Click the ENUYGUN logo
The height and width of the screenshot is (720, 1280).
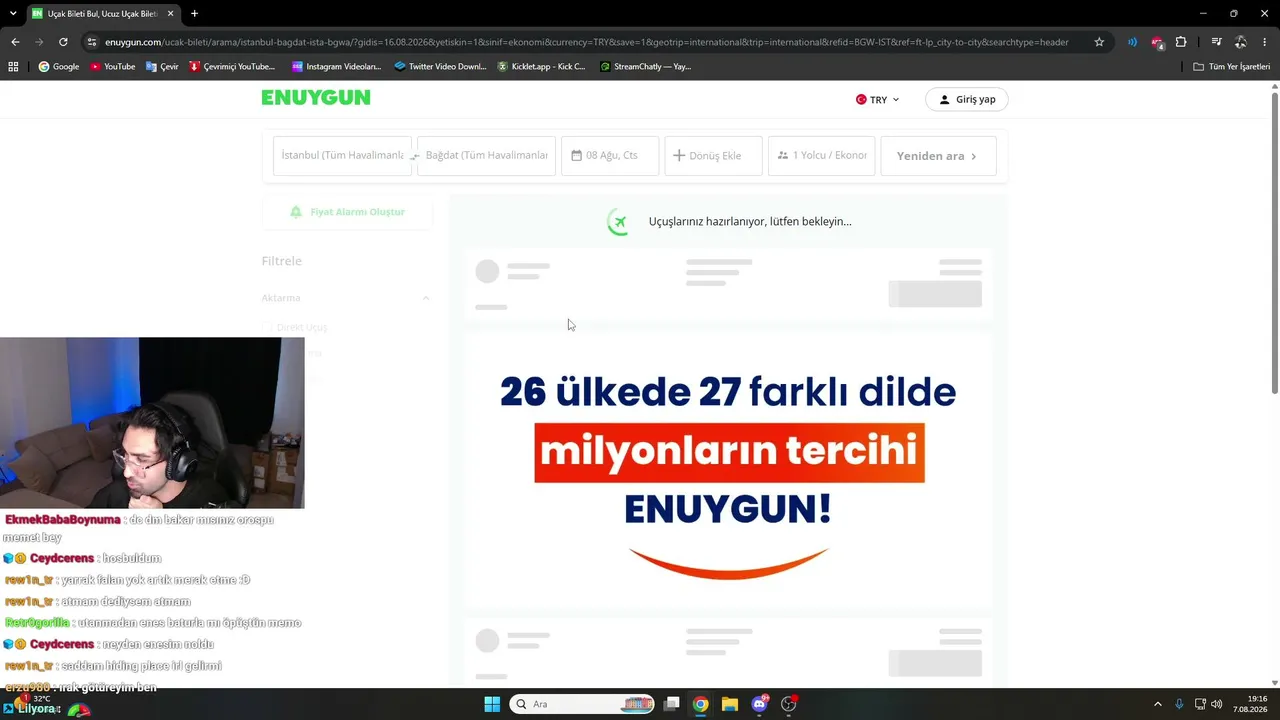[x=316, y=98]
